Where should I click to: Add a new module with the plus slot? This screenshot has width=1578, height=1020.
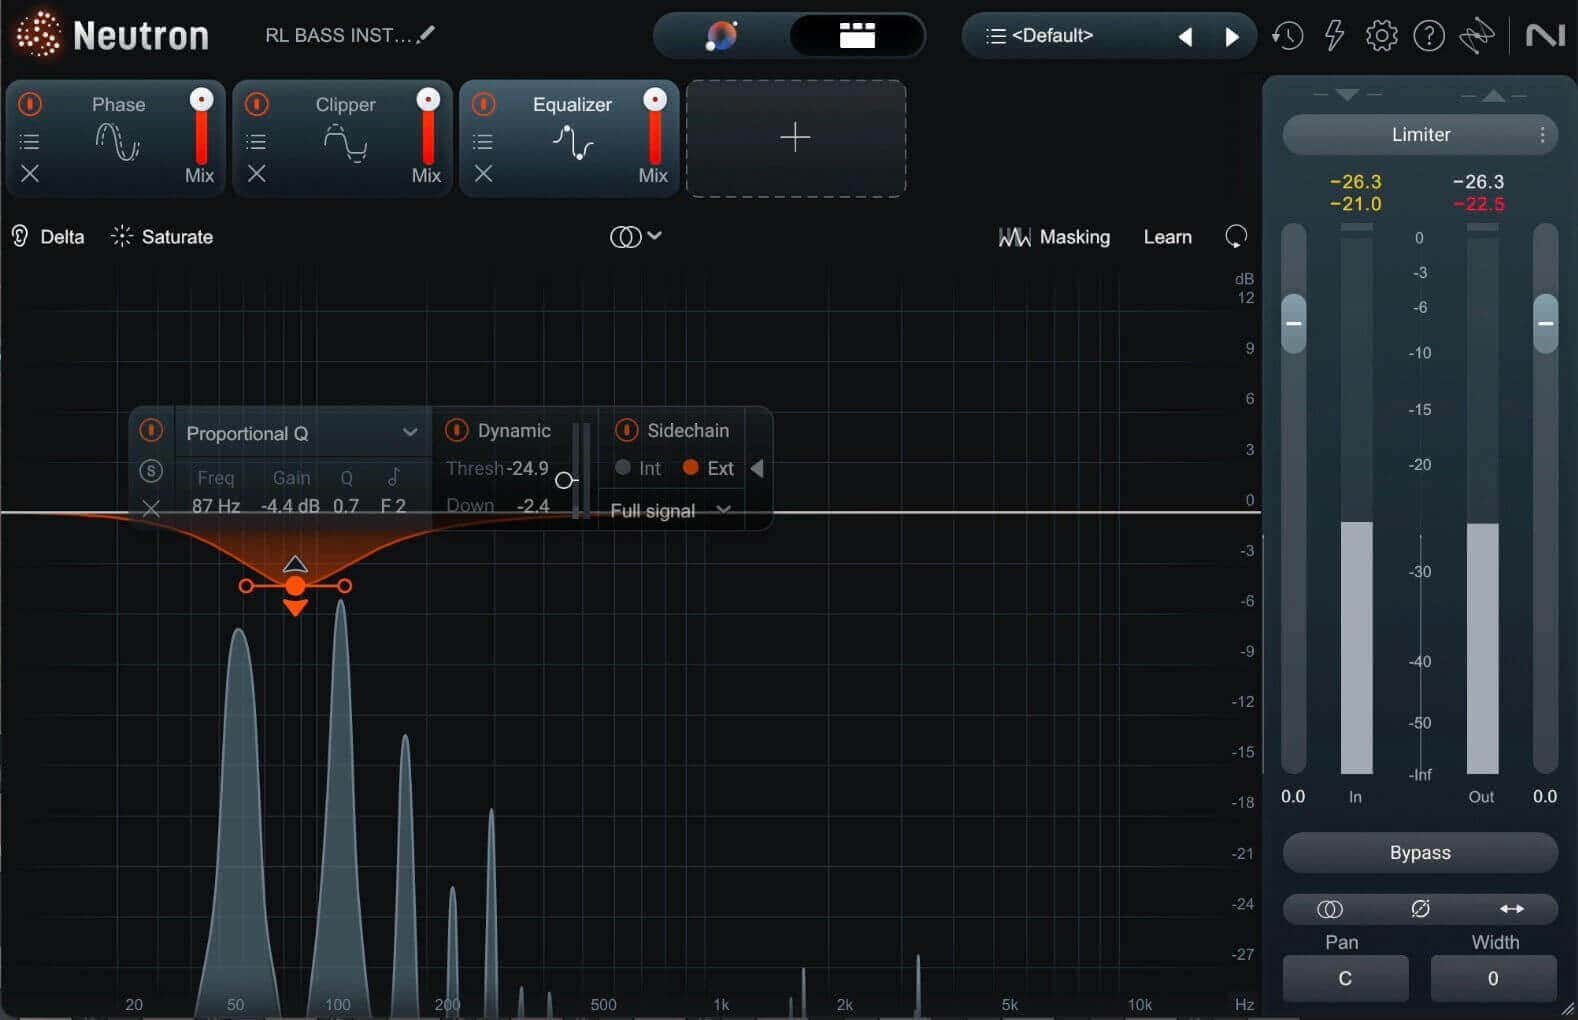[x=796, y=138]
